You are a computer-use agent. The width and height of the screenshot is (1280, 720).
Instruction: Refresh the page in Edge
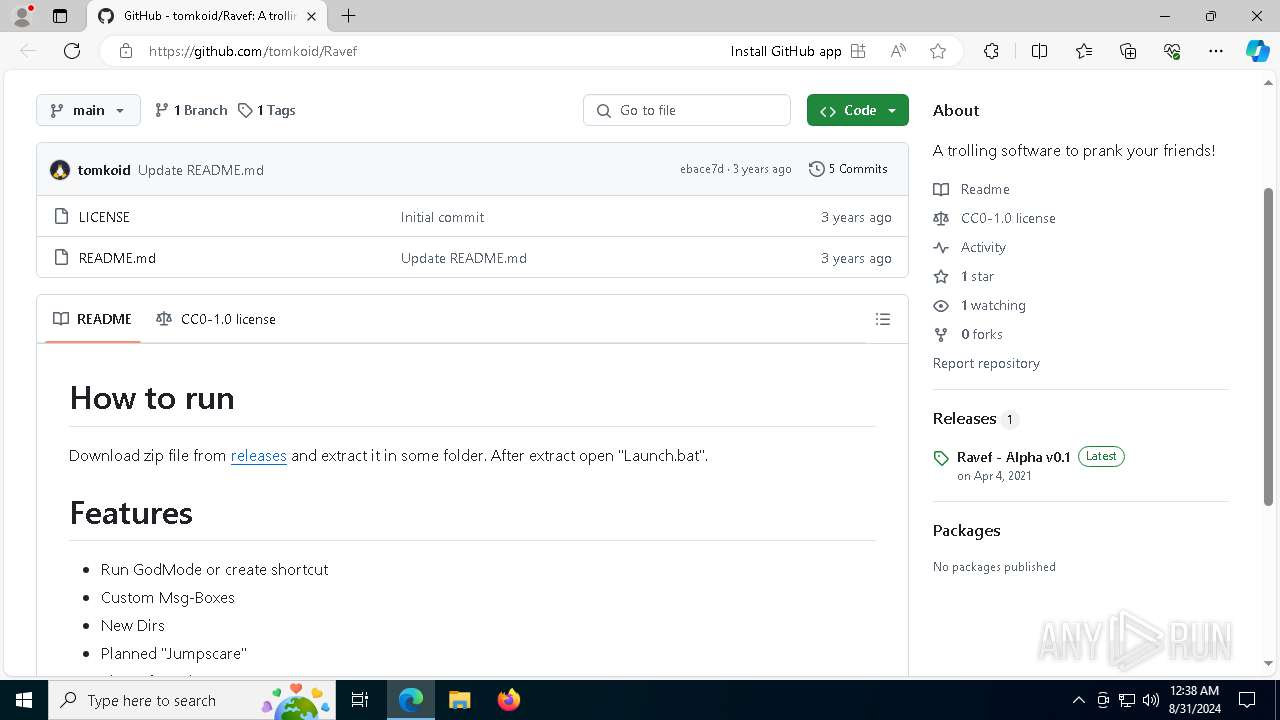72,51
